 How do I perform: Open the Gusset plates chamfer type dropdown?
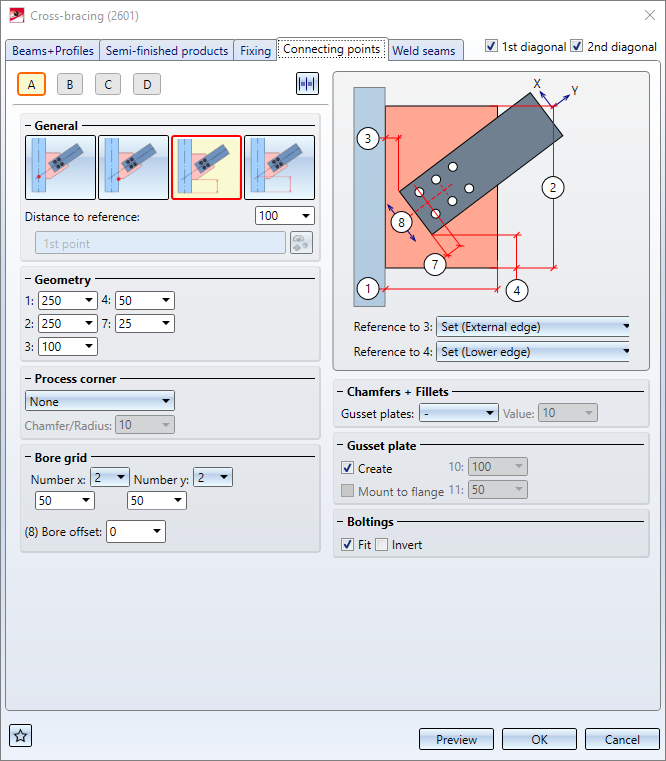[x=459, y=413]
